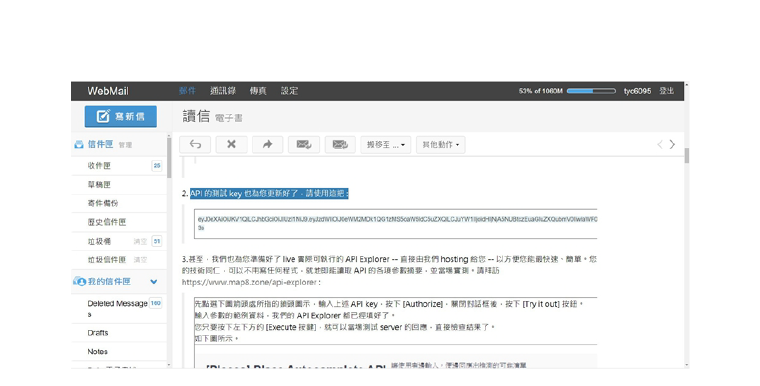Open the 收件匣 inbox folder

[x=99, y=165]
